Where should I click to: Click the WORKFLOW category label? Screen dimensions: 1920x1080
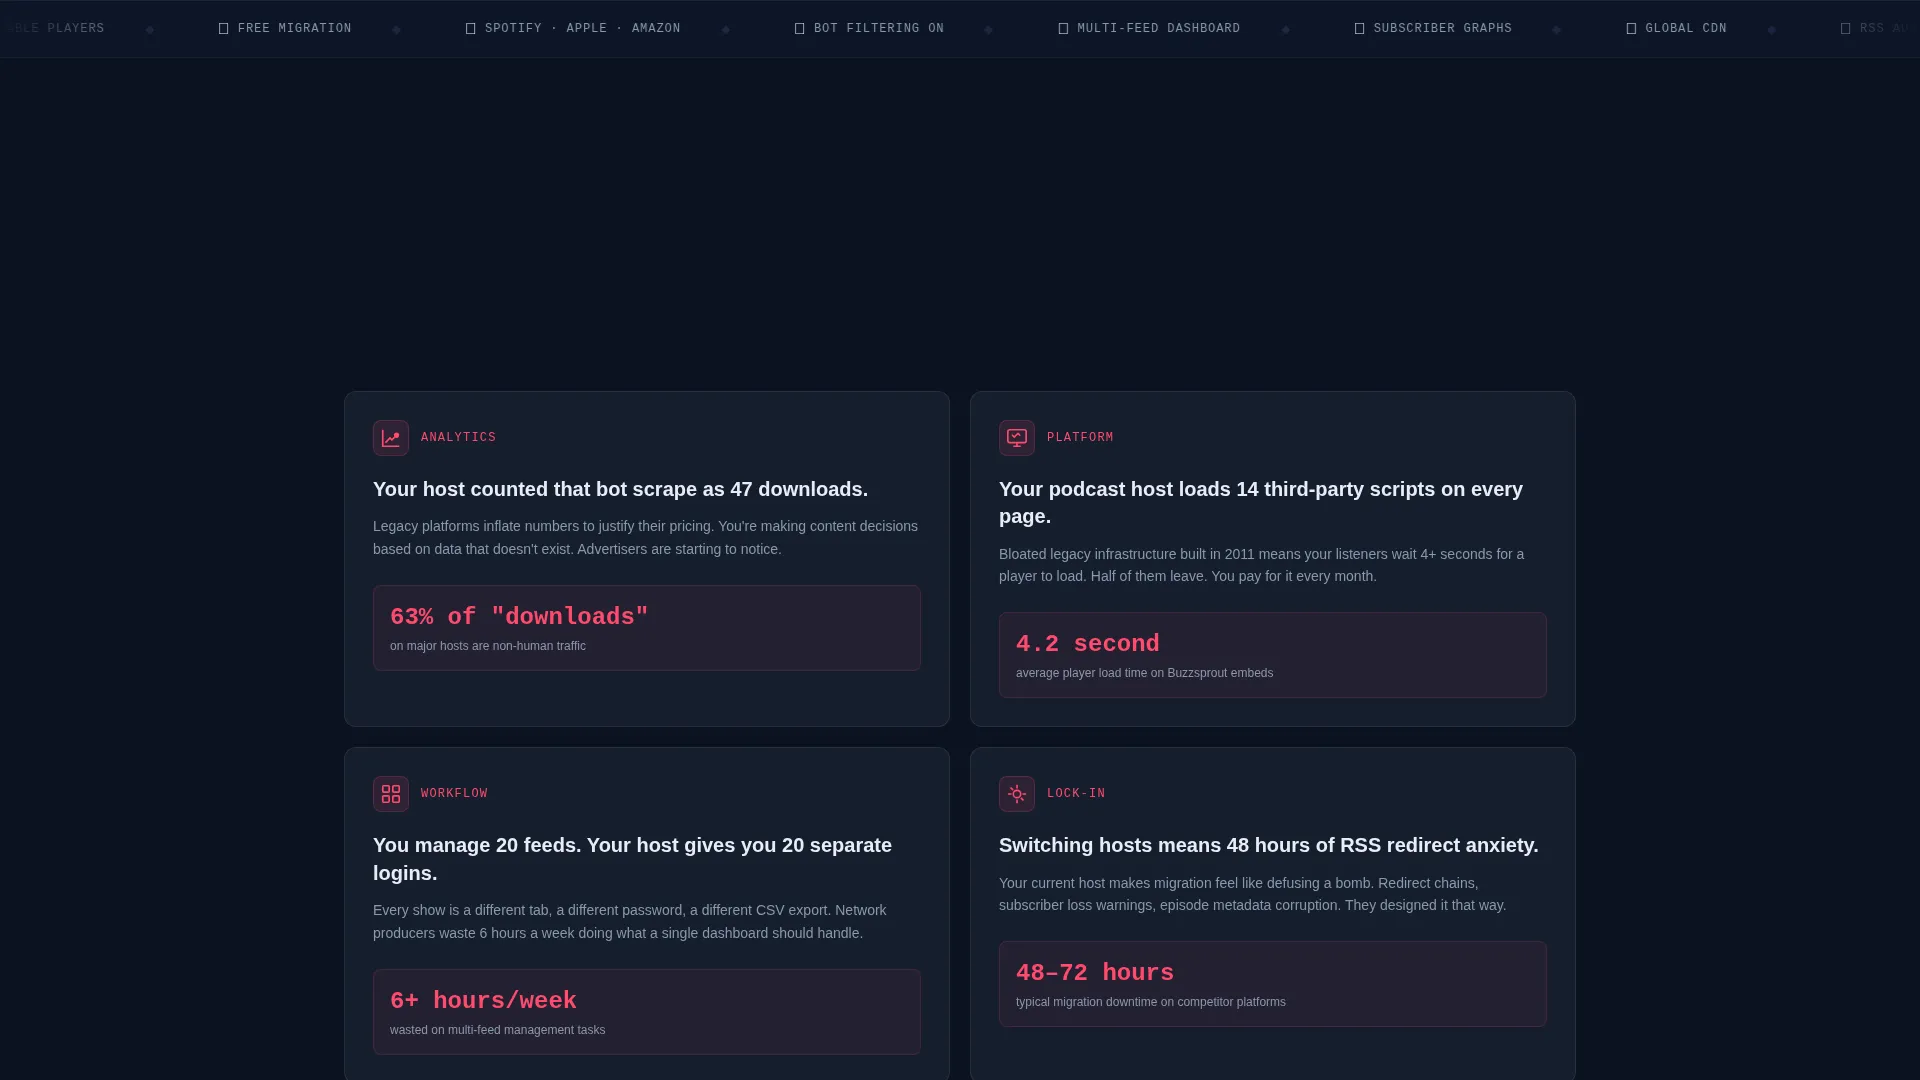[x=454, y=794]
